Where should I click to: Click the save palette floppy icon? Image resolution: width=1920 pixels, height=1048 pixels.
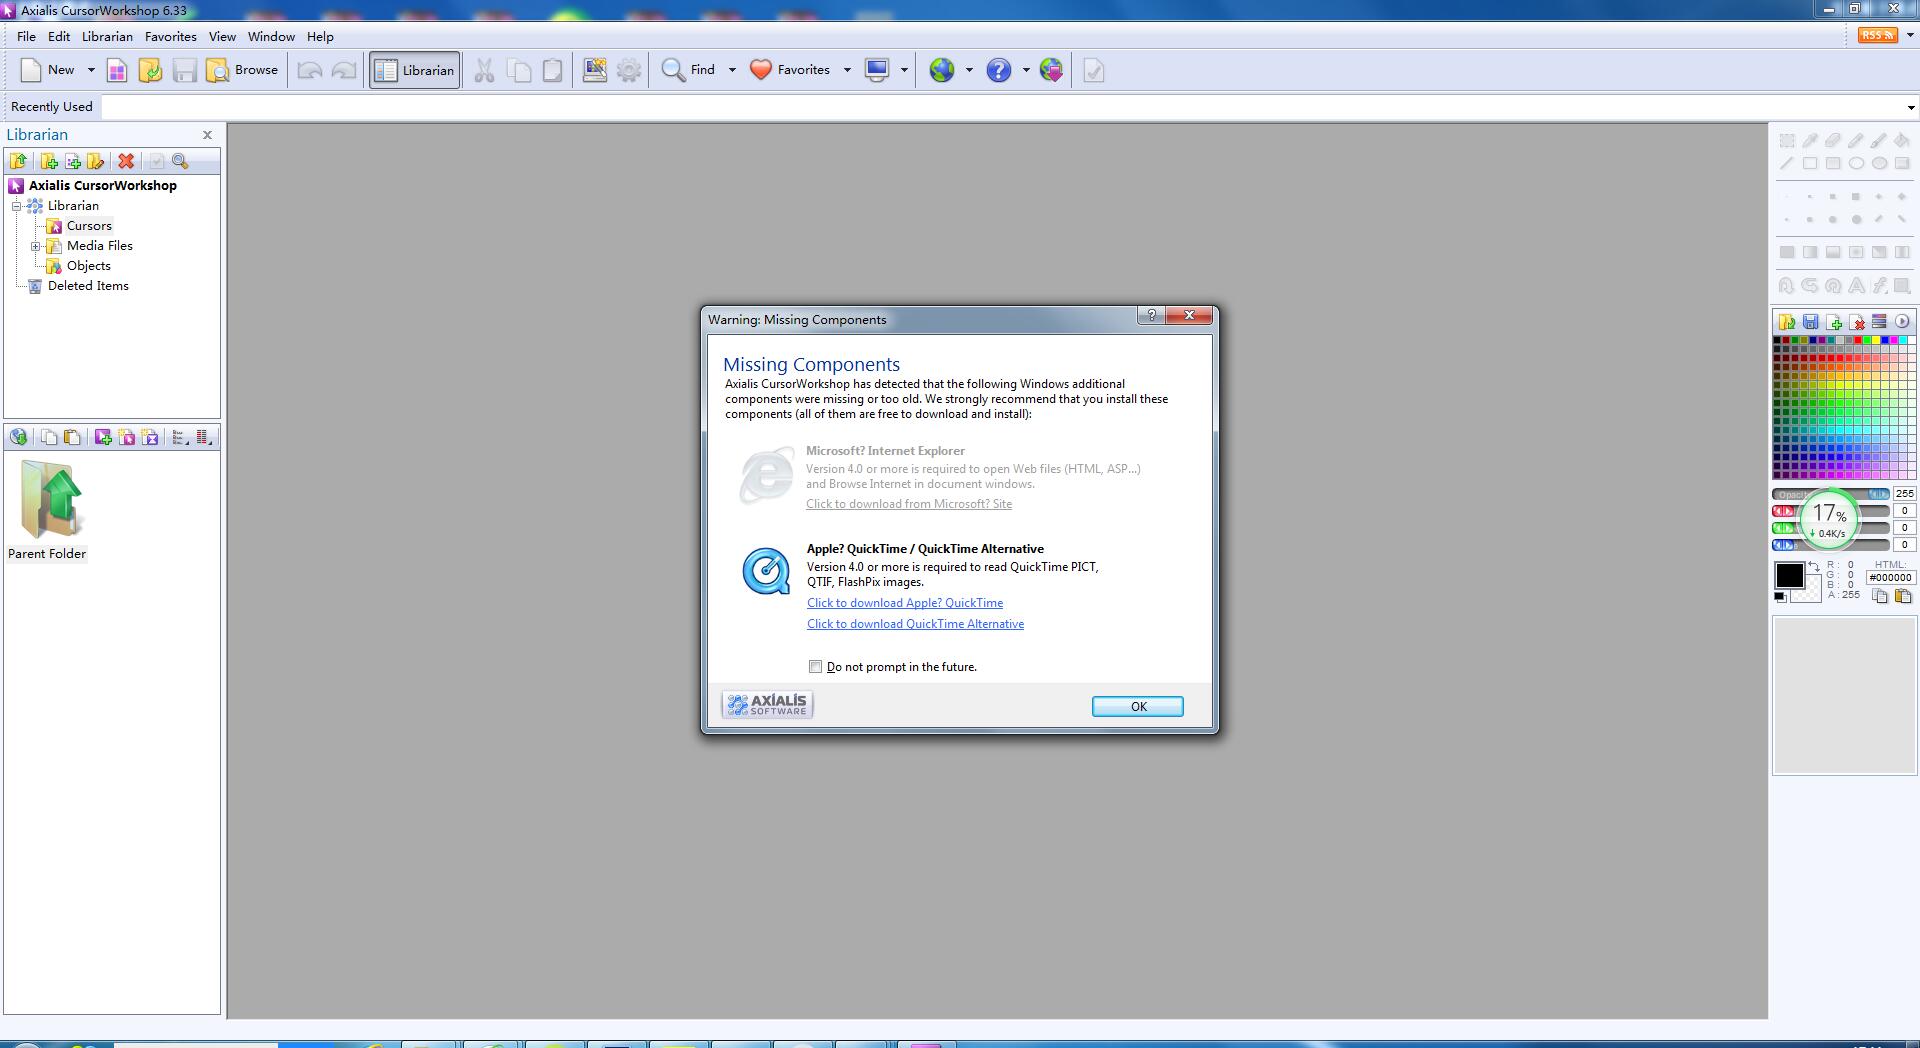point(1810,322)
